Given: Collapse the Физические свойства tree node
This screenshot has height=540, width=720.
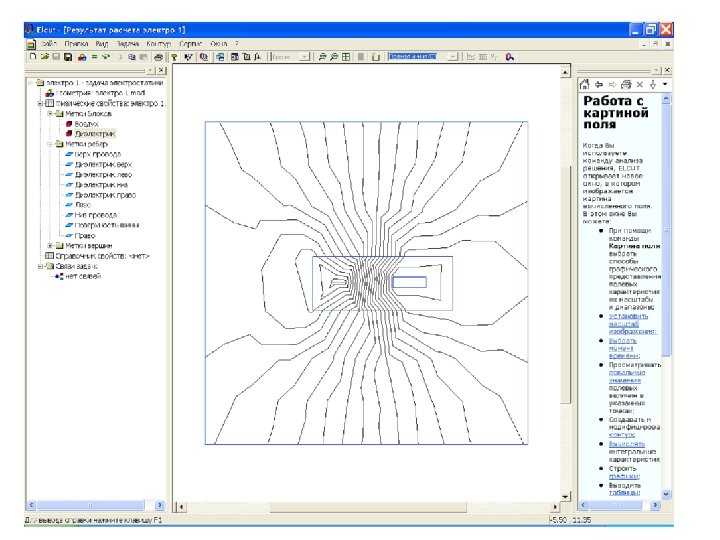Looking at the screenshot, I should [40, 103].
